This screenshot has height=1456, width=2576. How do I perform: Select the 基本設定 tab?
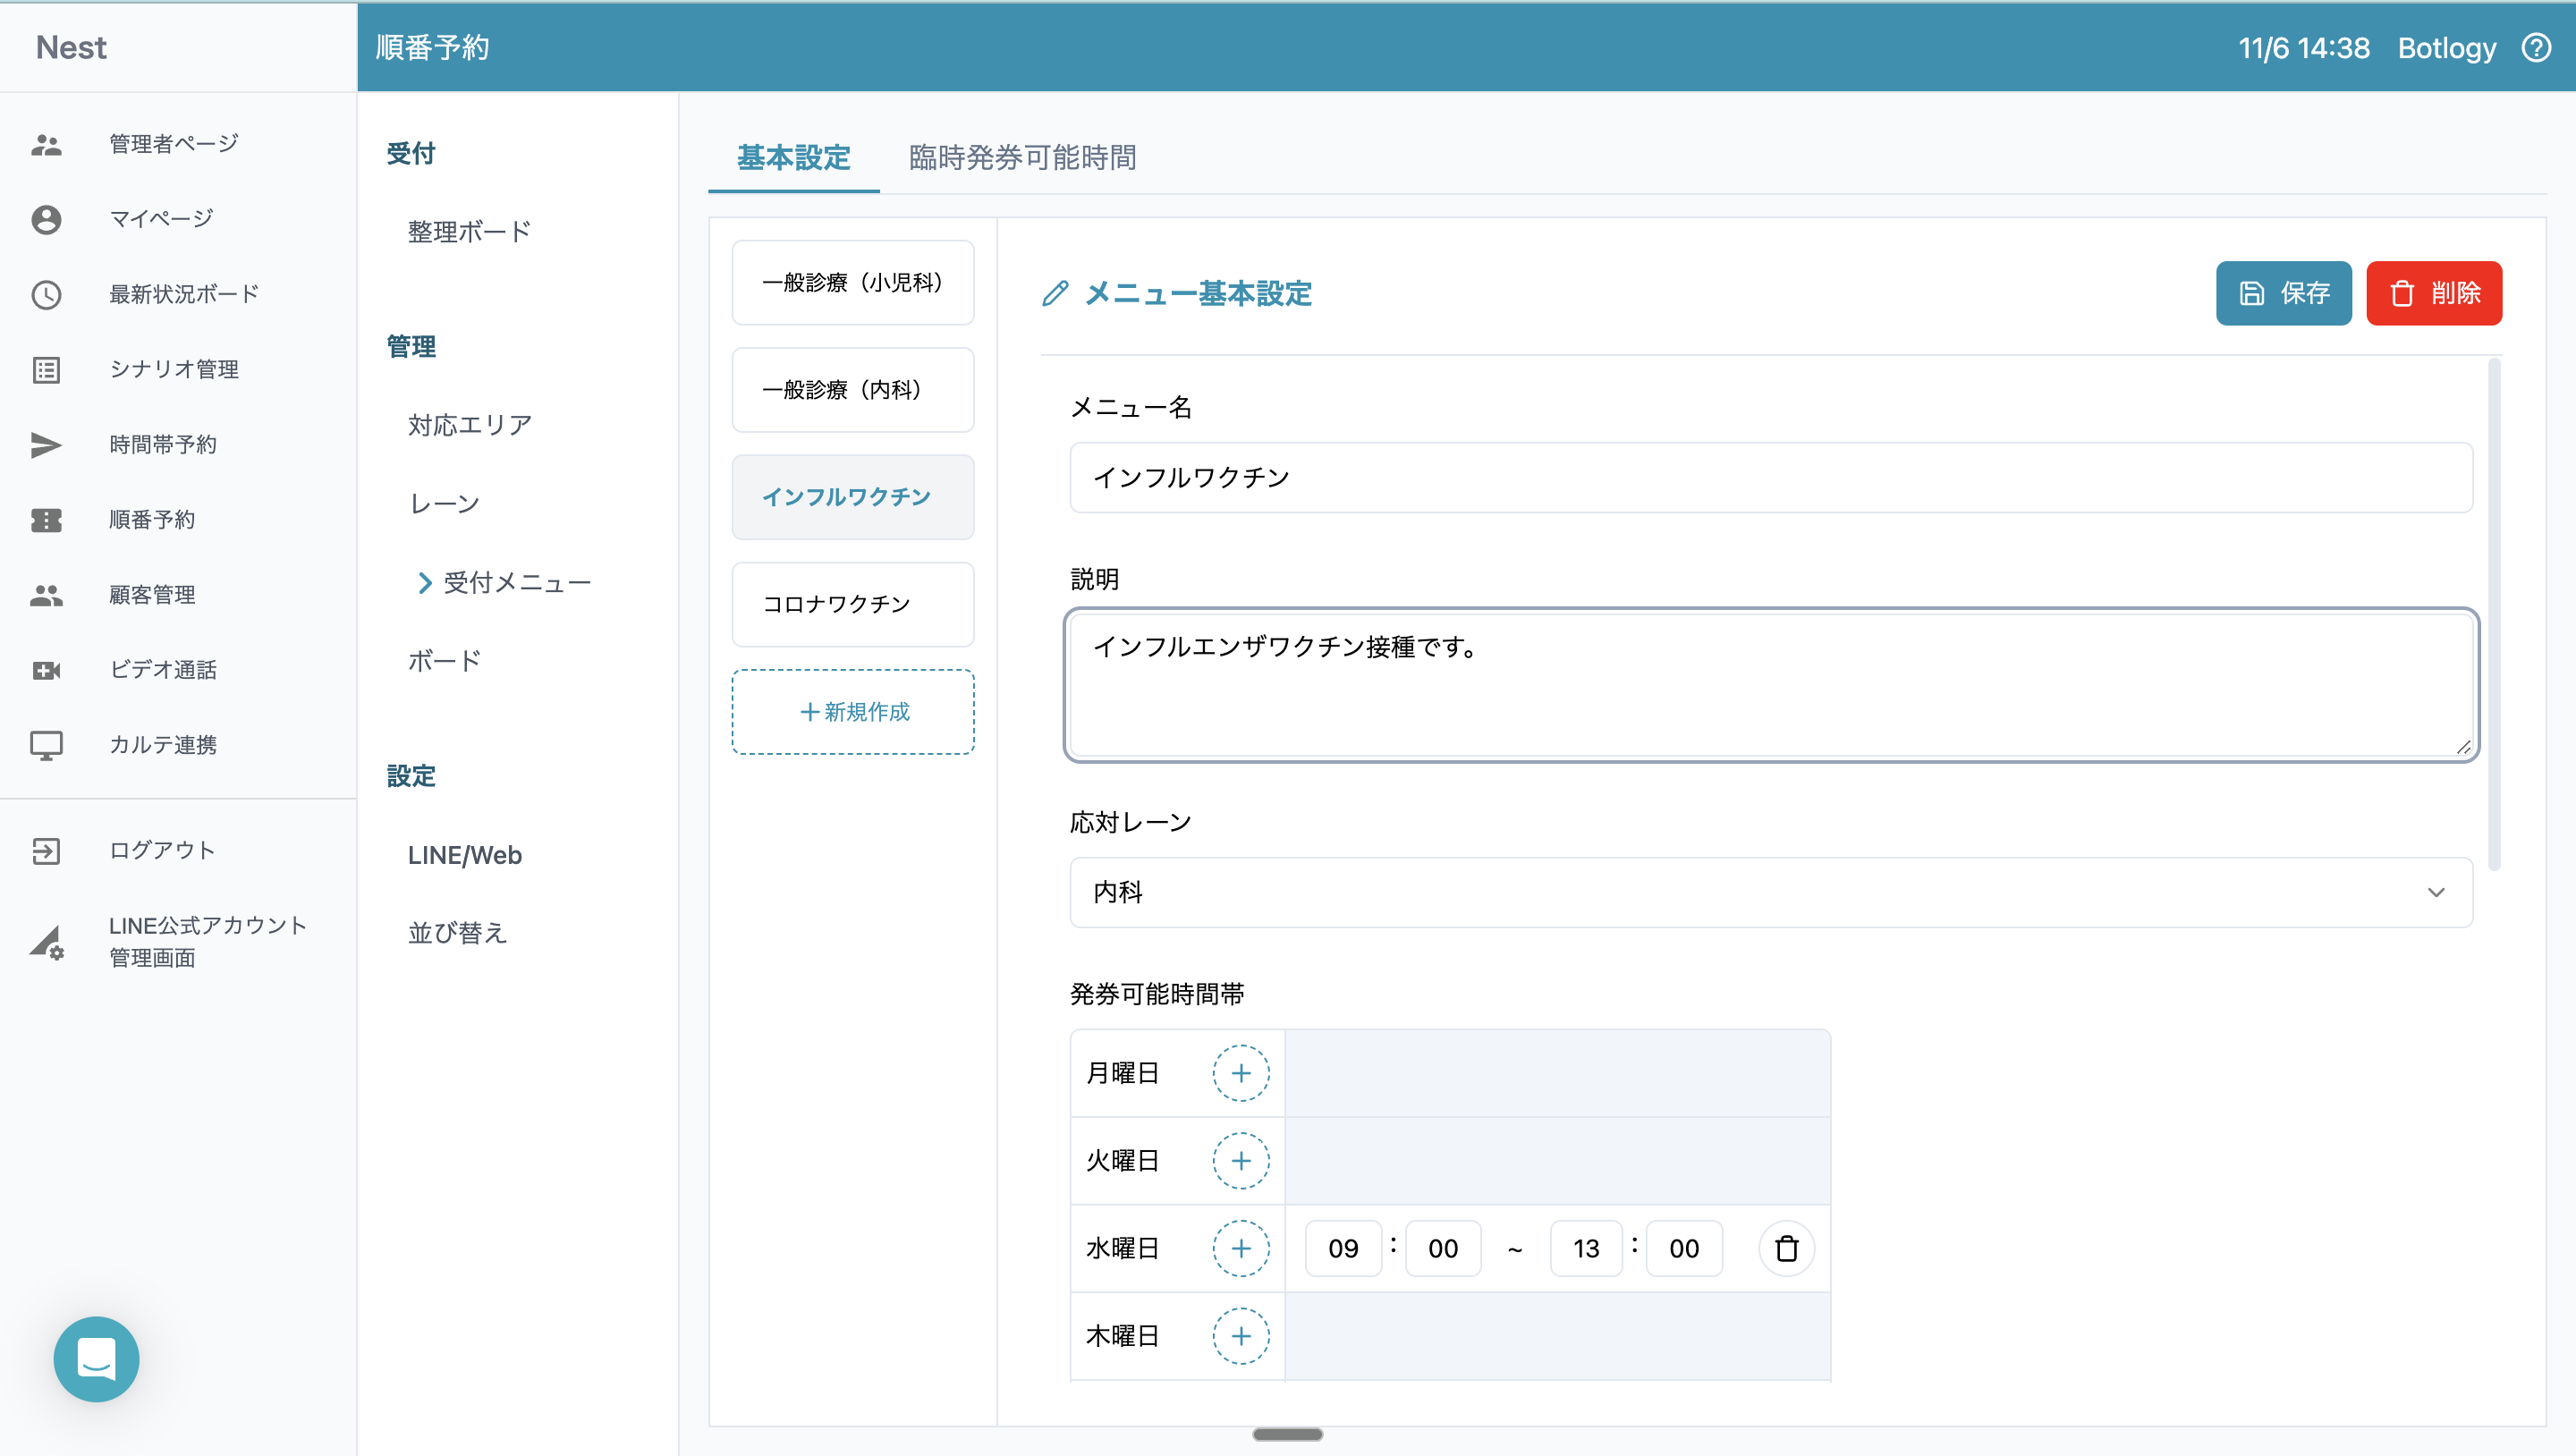coord(793,157)
